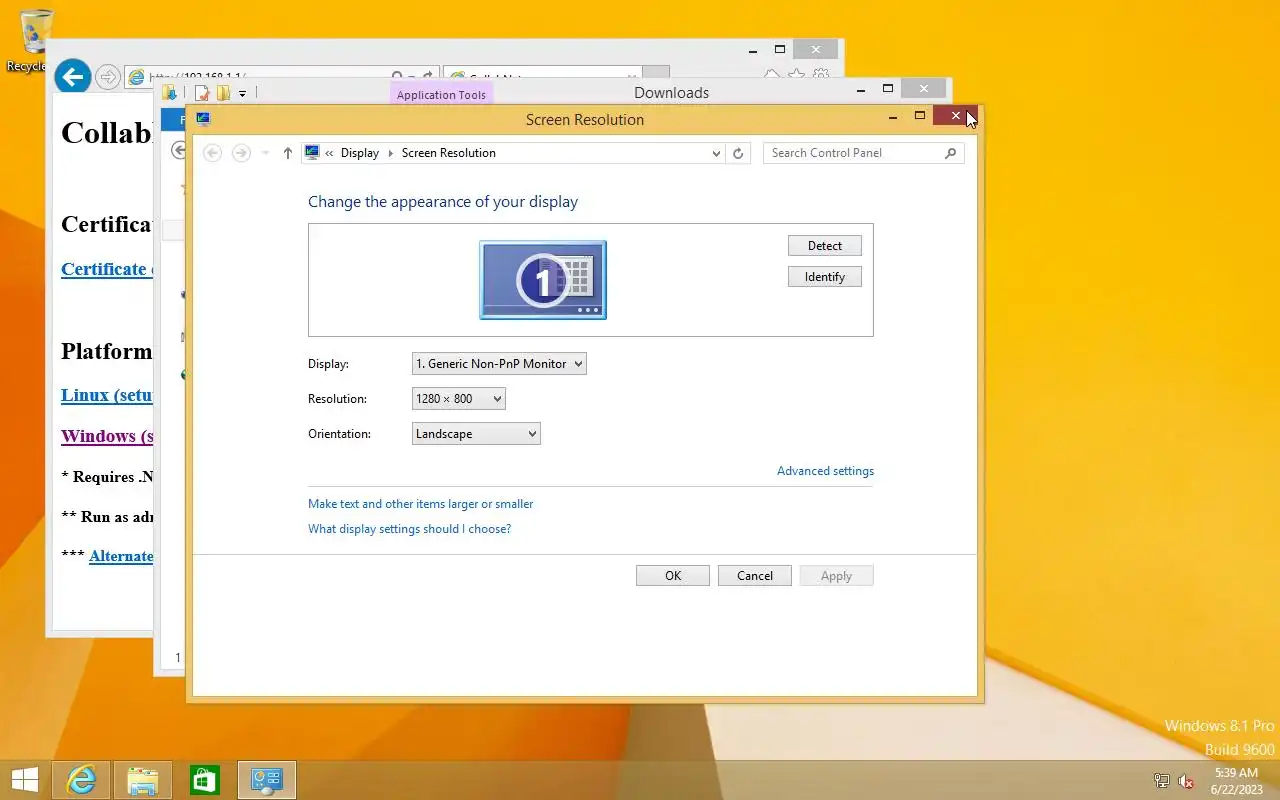1280x800 pixels.
Task: Click the Apply button
Action: tap(837, 576)
